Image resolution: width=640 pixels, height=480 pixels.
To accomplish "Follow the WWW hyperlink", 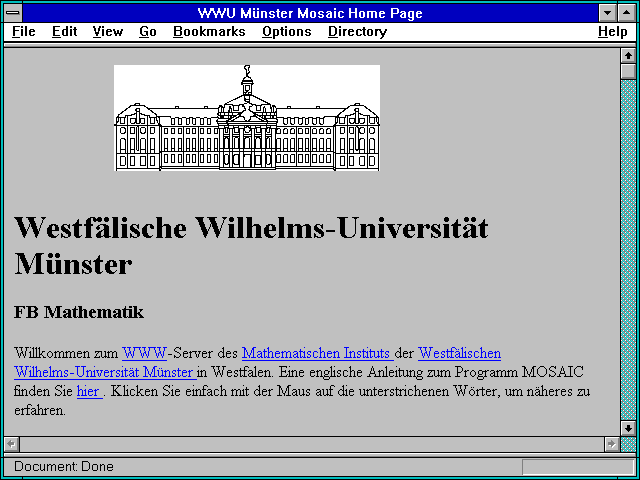I will 144,353.
